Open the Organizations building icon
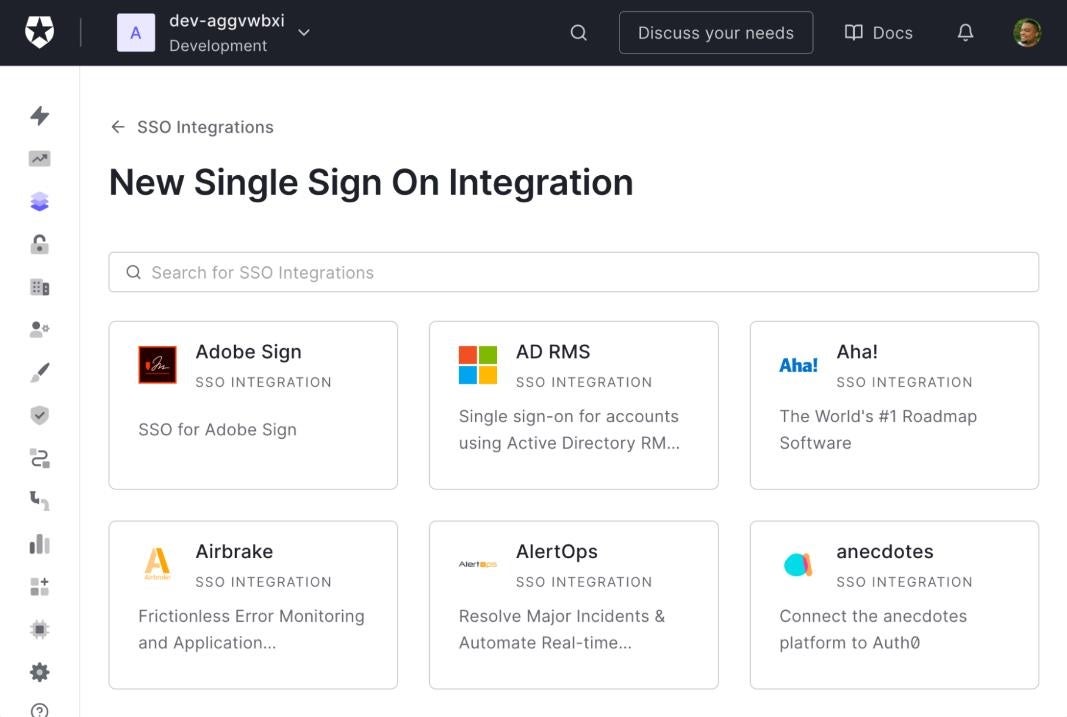The image size is (1067, 717). (x=40, y=288)
